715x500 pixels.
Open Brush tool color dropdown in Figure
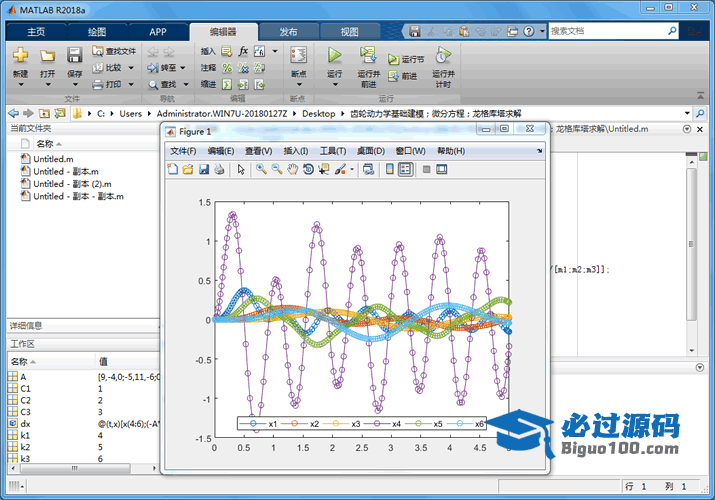352,170
